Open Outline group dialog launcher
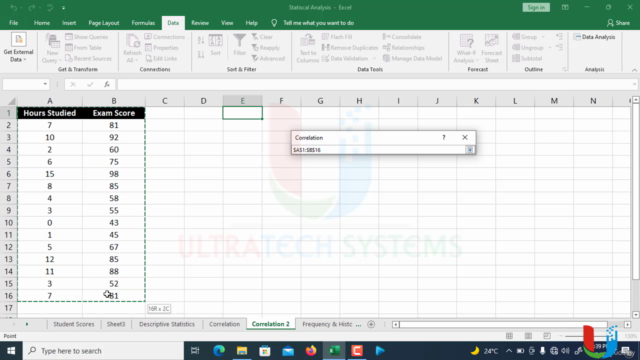Screen dimensions: 640x360 (564, 69)
